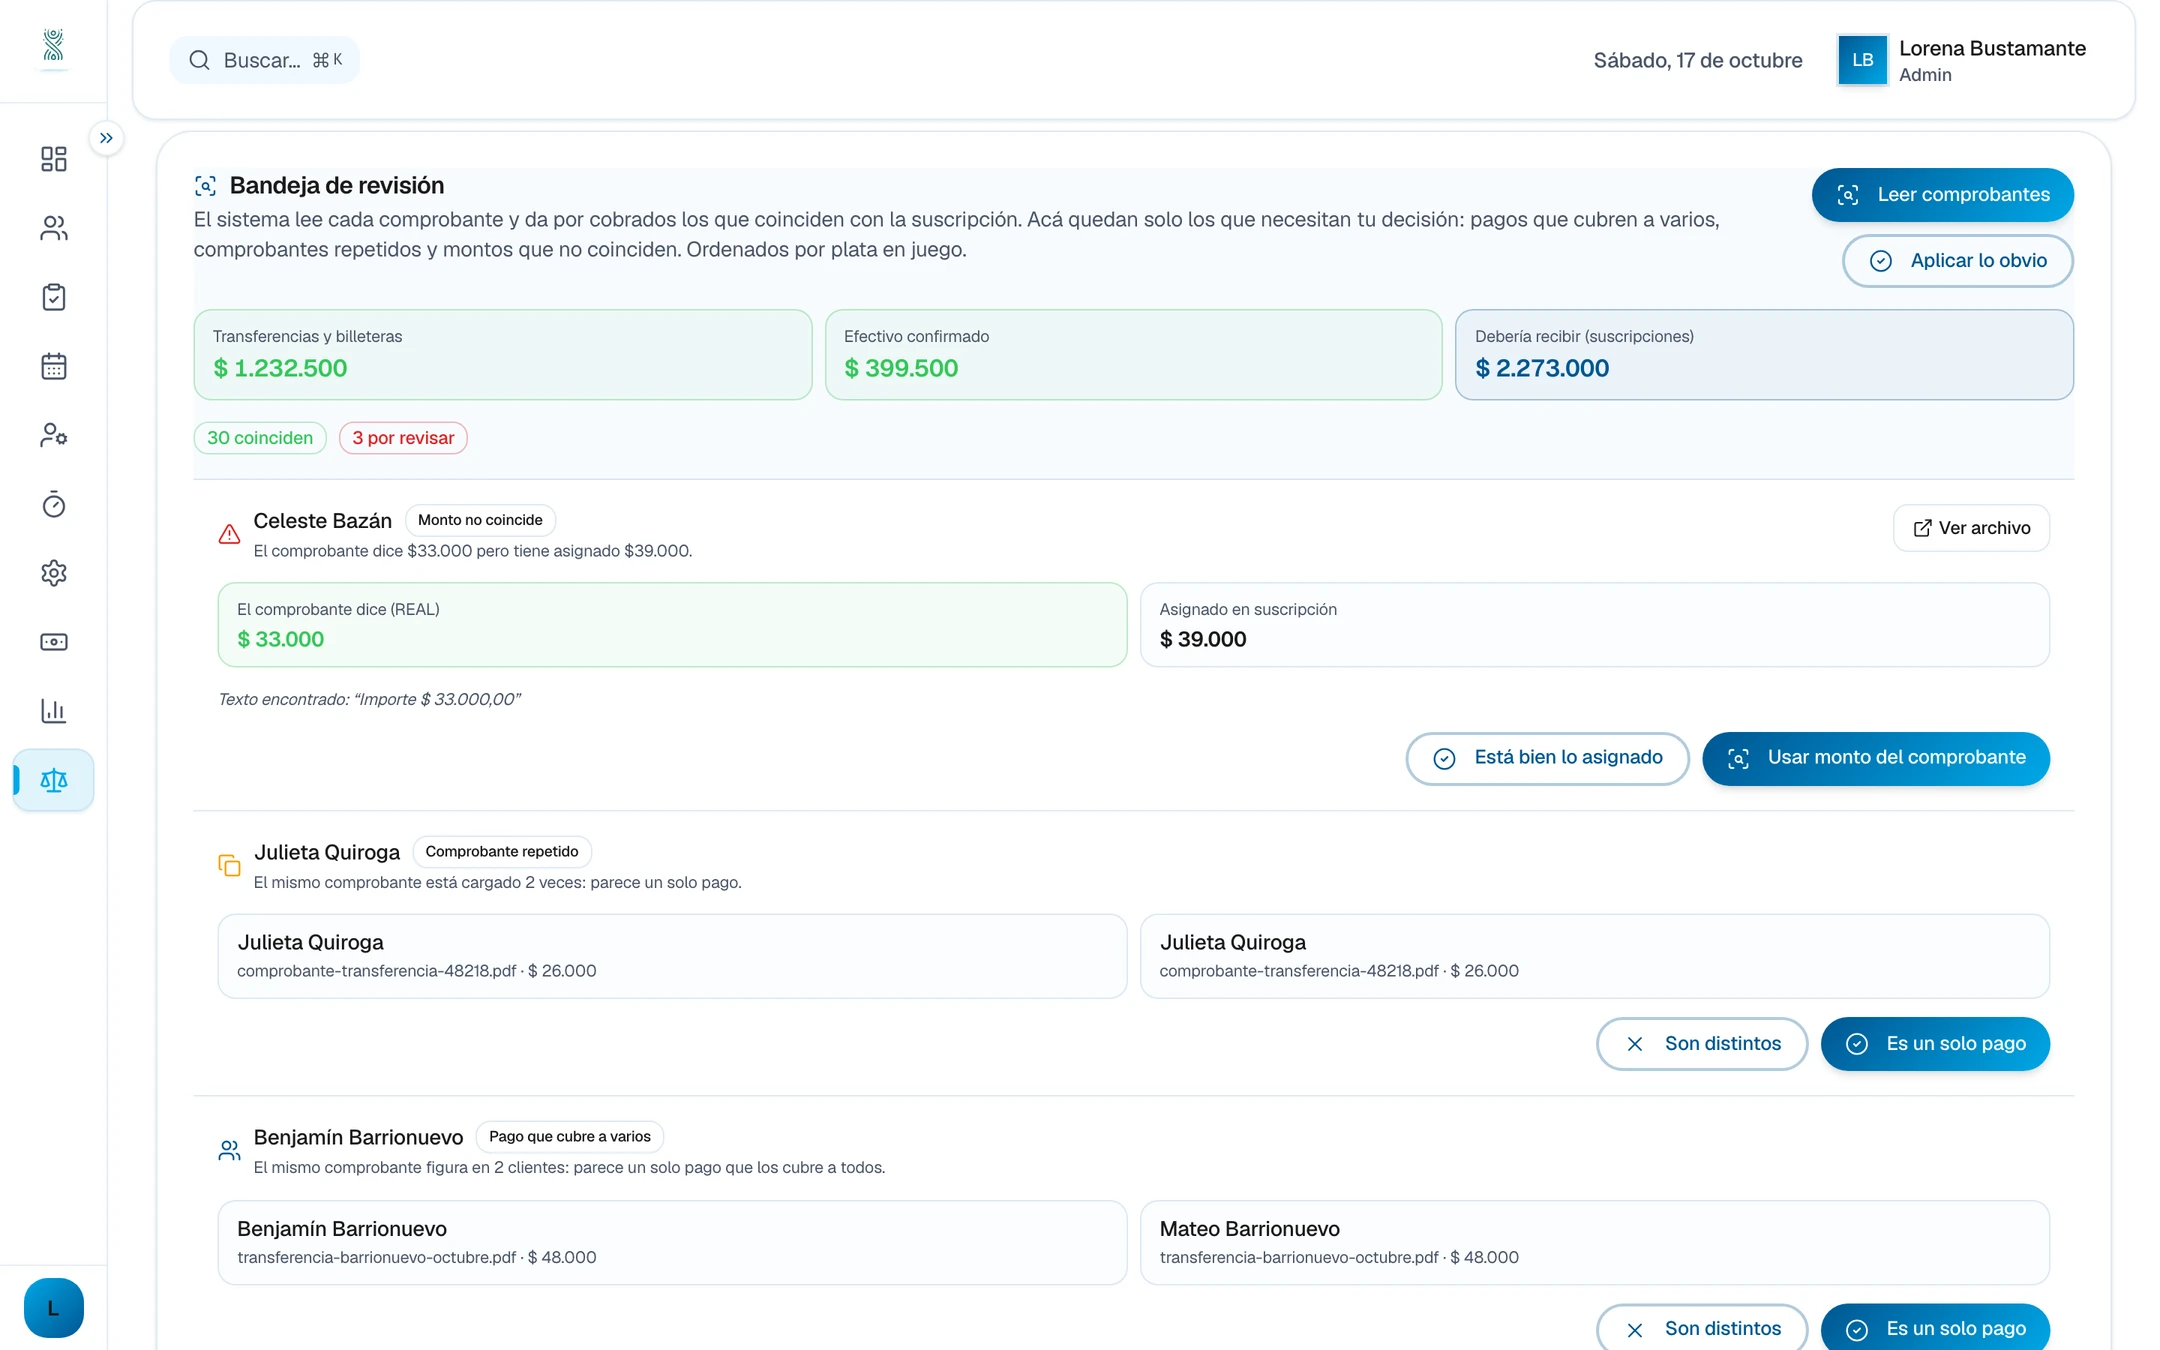Click Son distintos for Julieta Quiroga
The width and height of the screenshot is (2160, 1350).
(1702, 1044)
